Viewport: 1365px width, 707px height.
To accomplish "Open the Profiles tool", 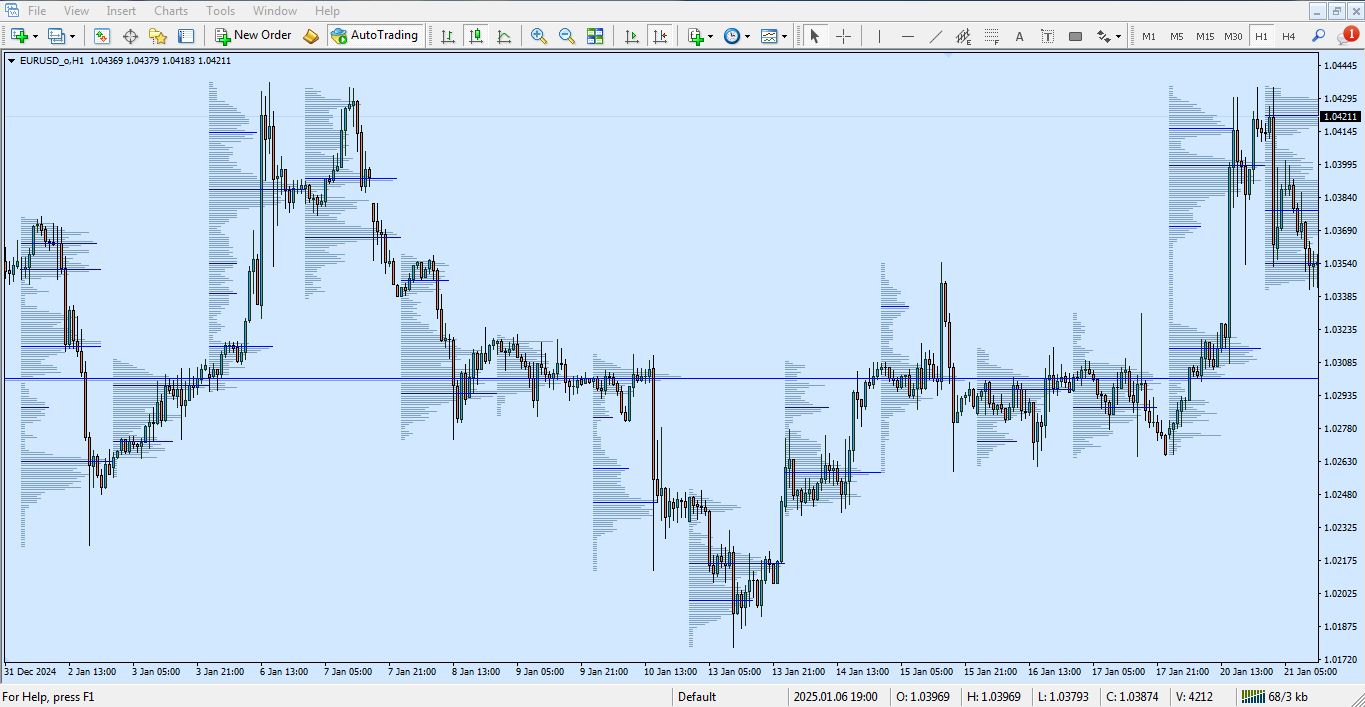I will tap(56, 36).
